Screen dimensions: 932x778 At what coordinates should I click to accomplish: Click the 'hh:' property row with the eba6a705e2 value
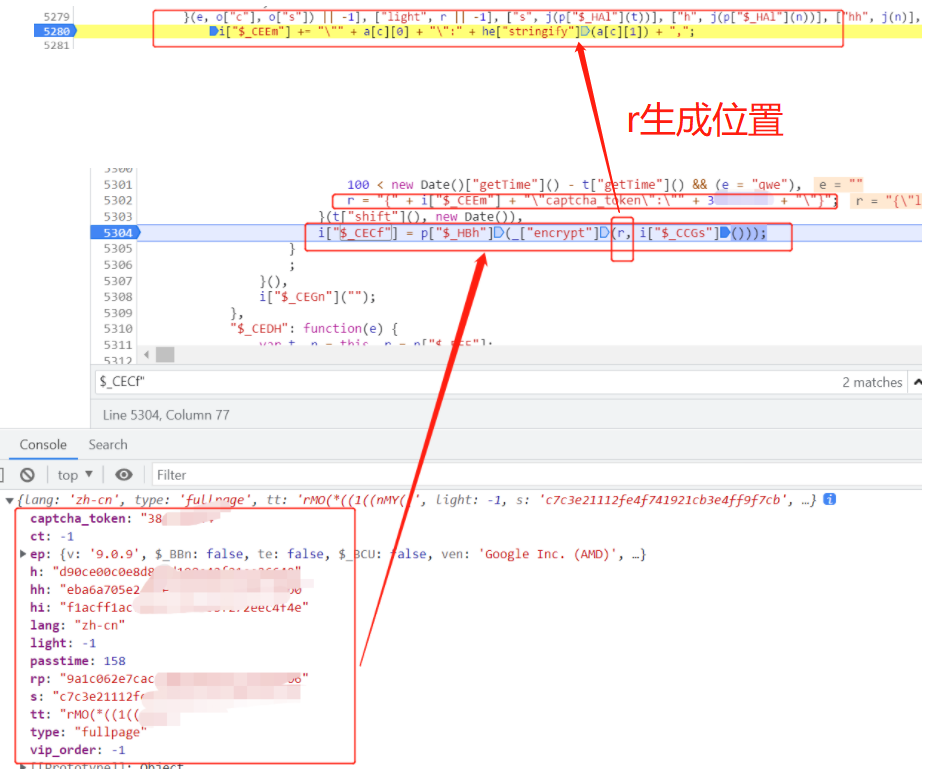click(x=166, y=590)
